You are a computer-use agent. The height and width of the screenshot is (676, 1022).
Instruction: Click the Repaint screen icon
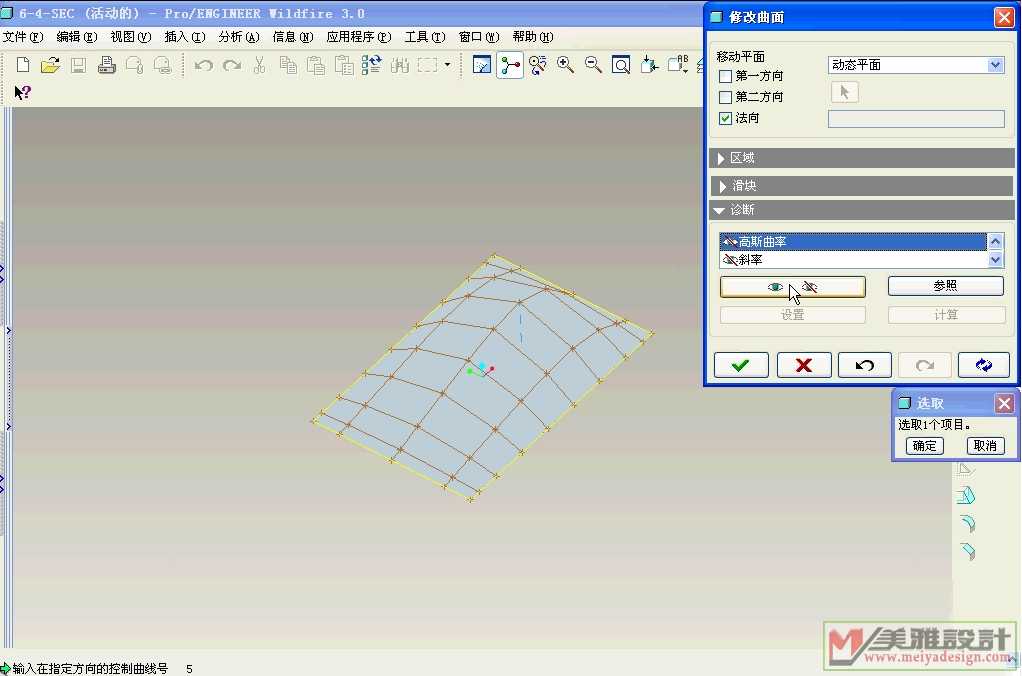[482, 65]
